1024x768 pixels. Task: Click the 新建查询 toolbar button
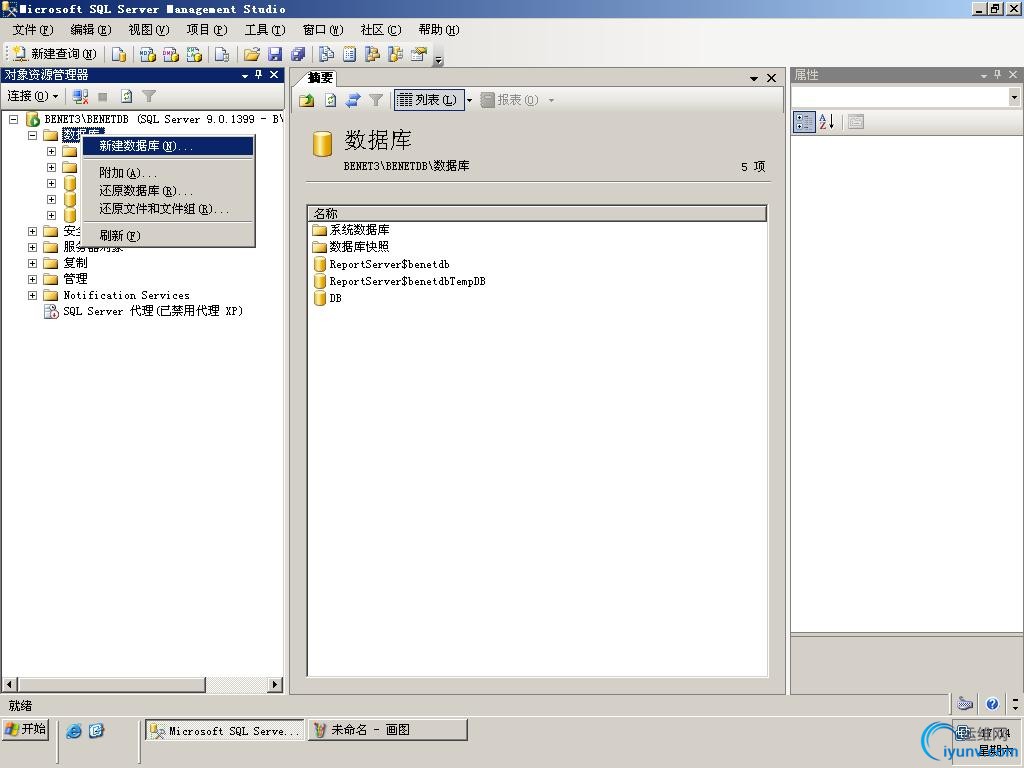click(x=55, y=54)
